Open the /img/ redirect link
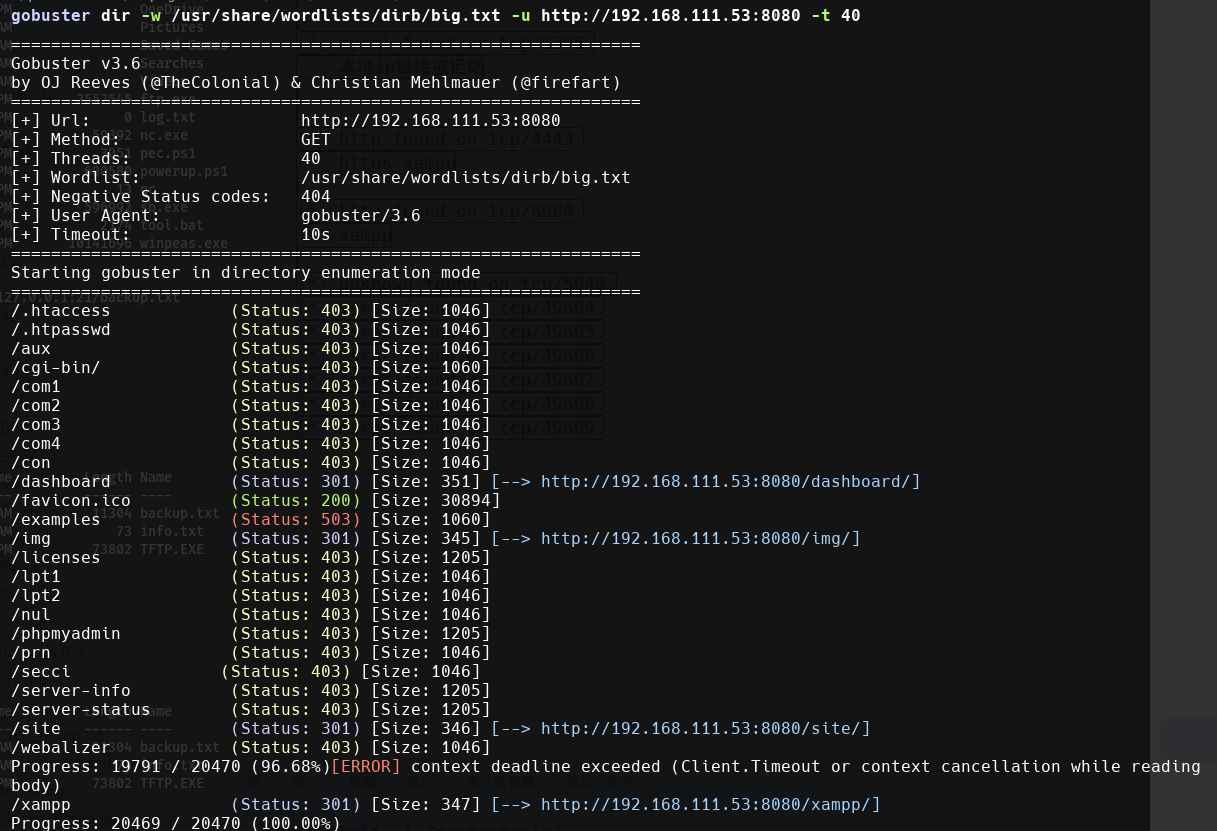Image resolution: width=1217 pixels, height=831 pixels. [700, 539]
